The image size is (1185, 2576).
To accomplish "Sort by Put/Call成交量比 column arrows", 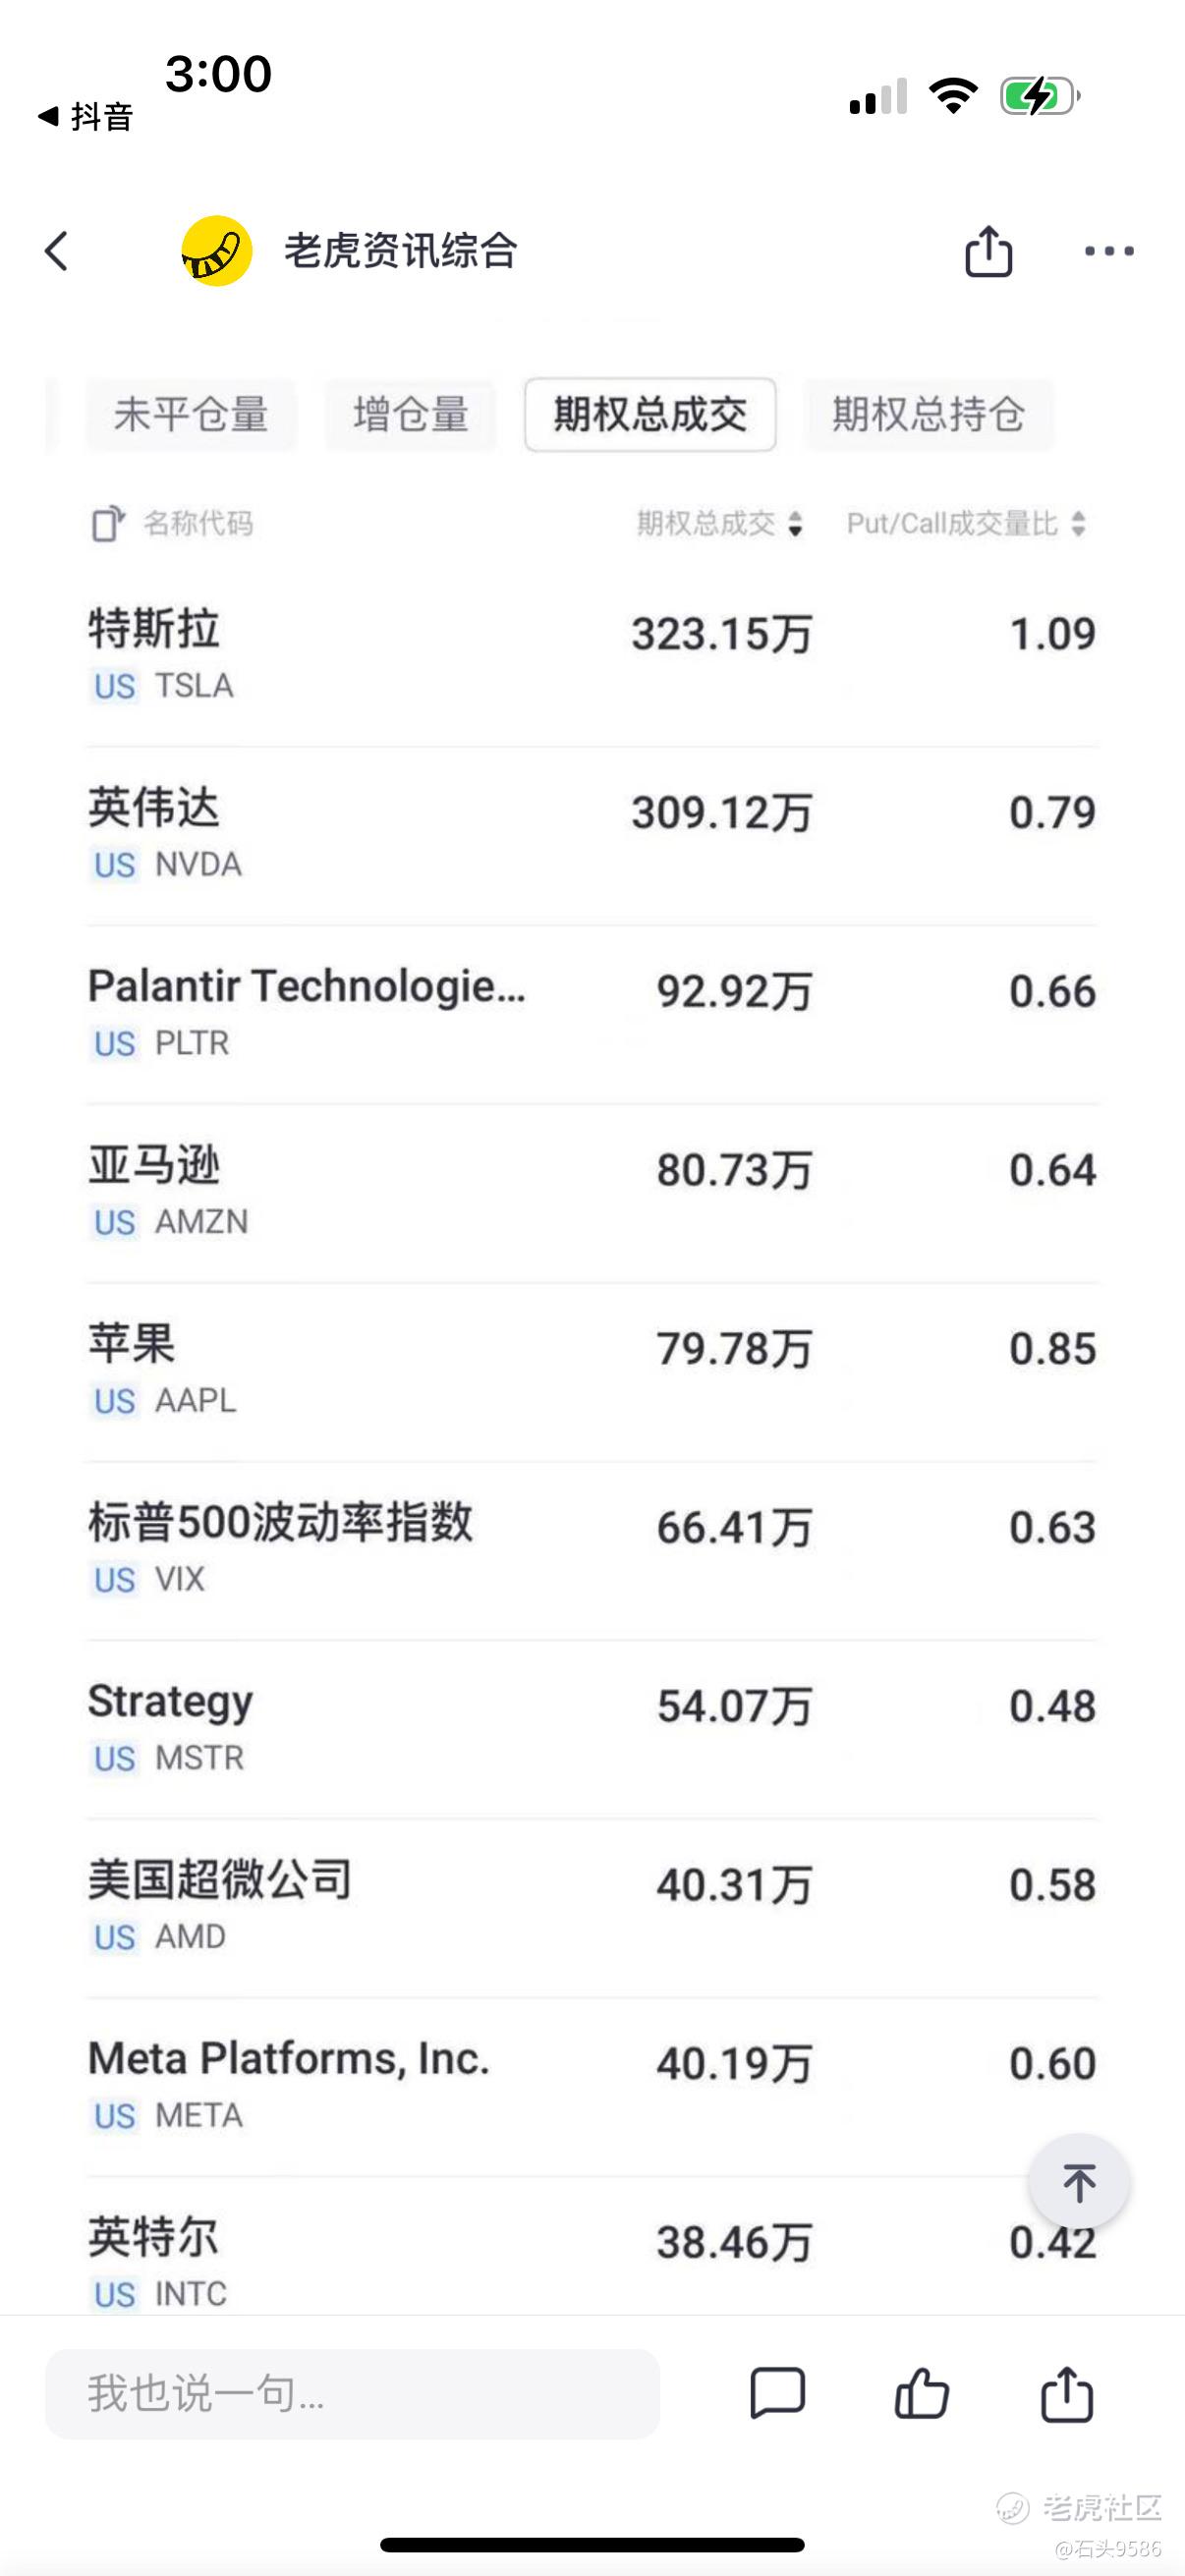I will pos(1078,523).
